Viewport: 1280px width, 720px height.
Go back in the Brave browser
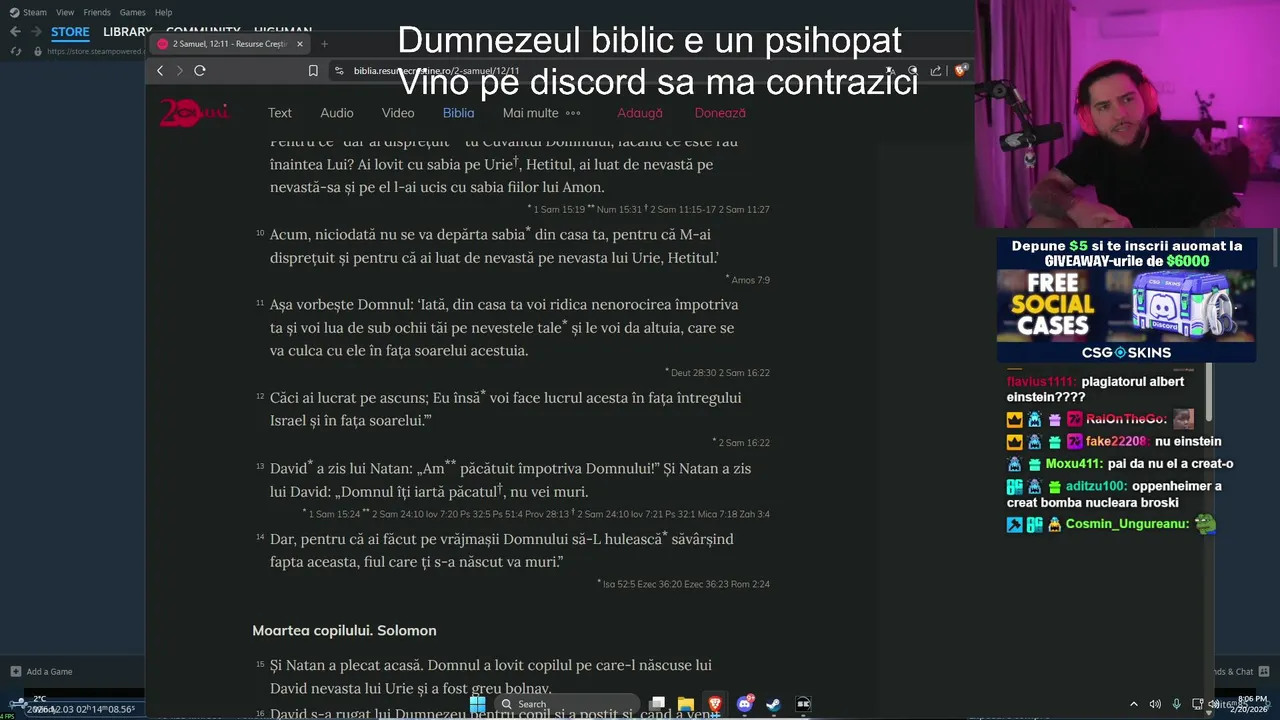(160, 70)
